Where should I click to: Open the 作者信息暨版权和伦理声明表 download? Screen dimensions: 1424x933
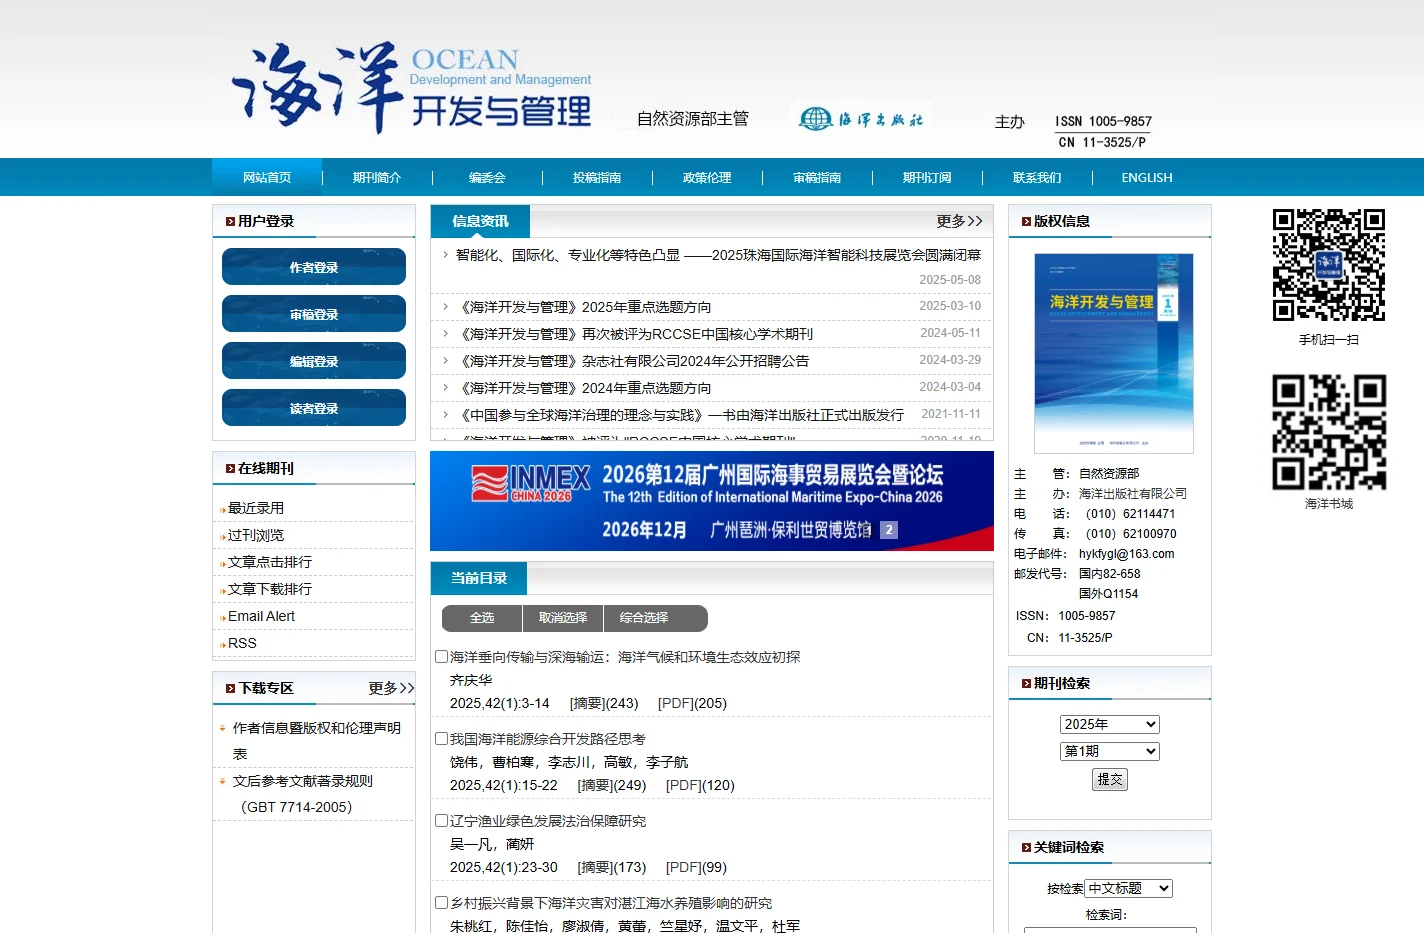[x=316, y=741]
